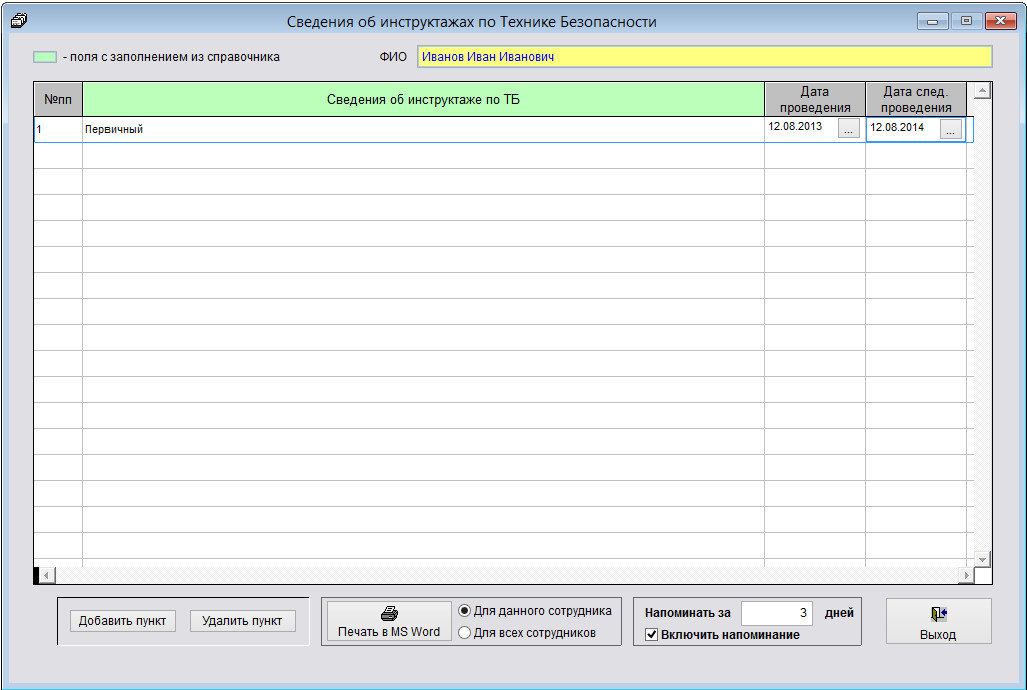This screenshot has width=1027, height=690.
Task: Click horizontal scrollbar right arrow
Action: [x=966, y=575]
